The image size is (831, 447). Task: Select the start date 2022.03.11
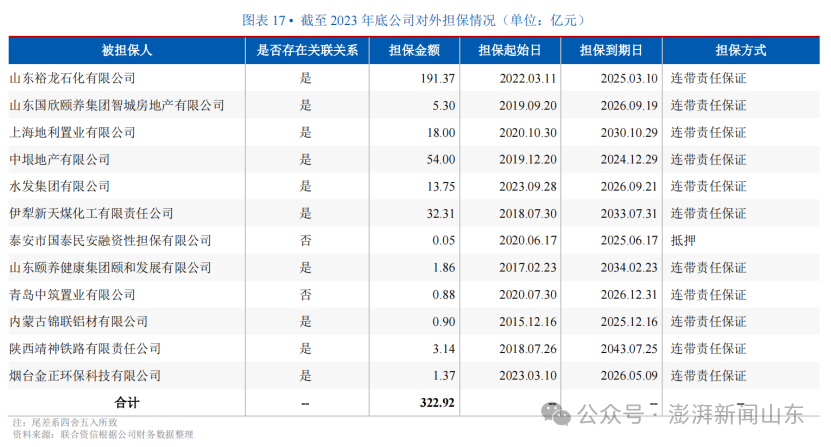click(528, 78)
